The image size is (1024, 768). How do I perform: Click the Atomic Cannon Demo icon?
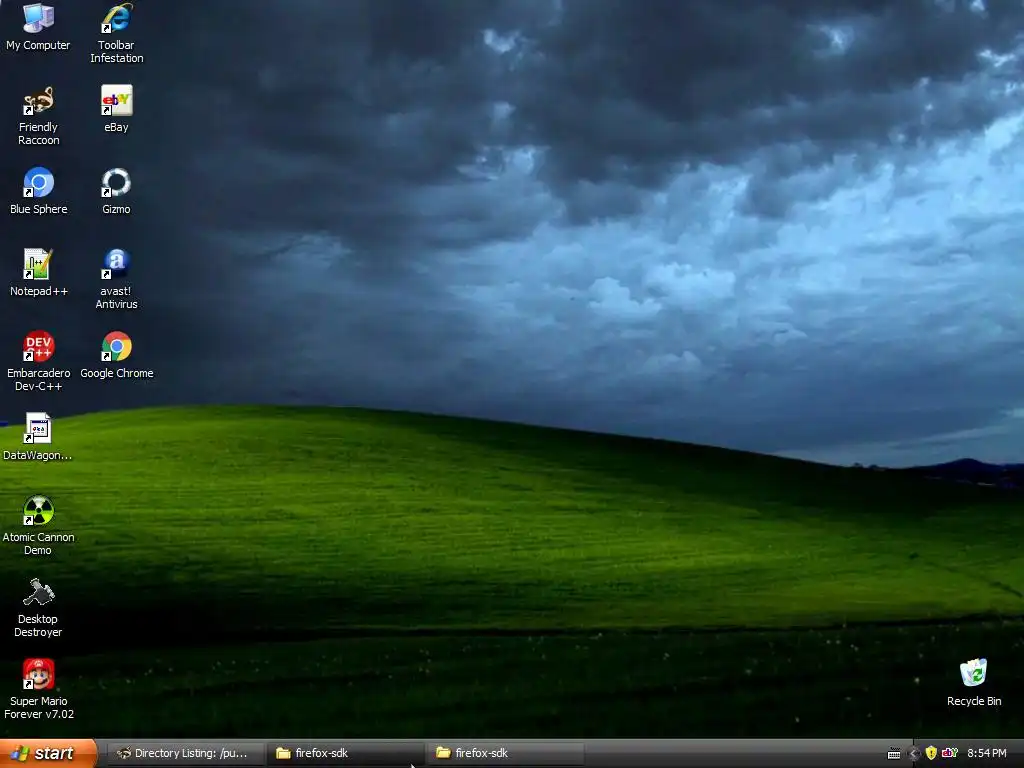38,525
